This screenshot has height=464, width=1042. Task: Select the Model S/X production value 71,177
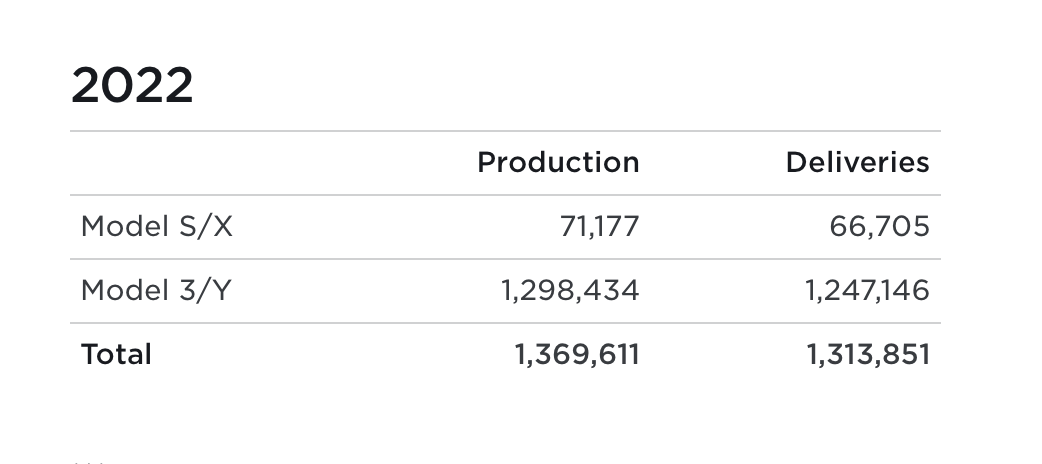point(599,227)
